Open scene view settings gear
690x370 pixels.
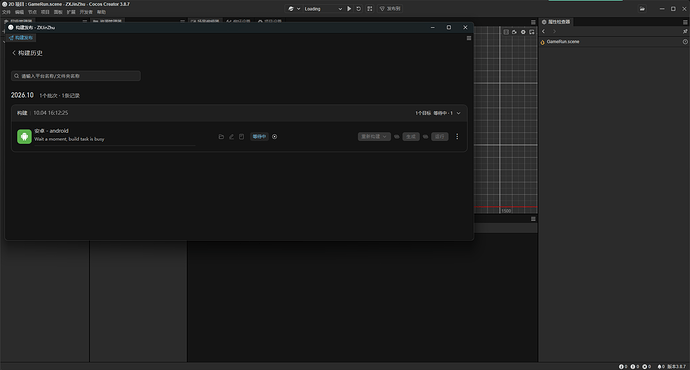[523, 32]
